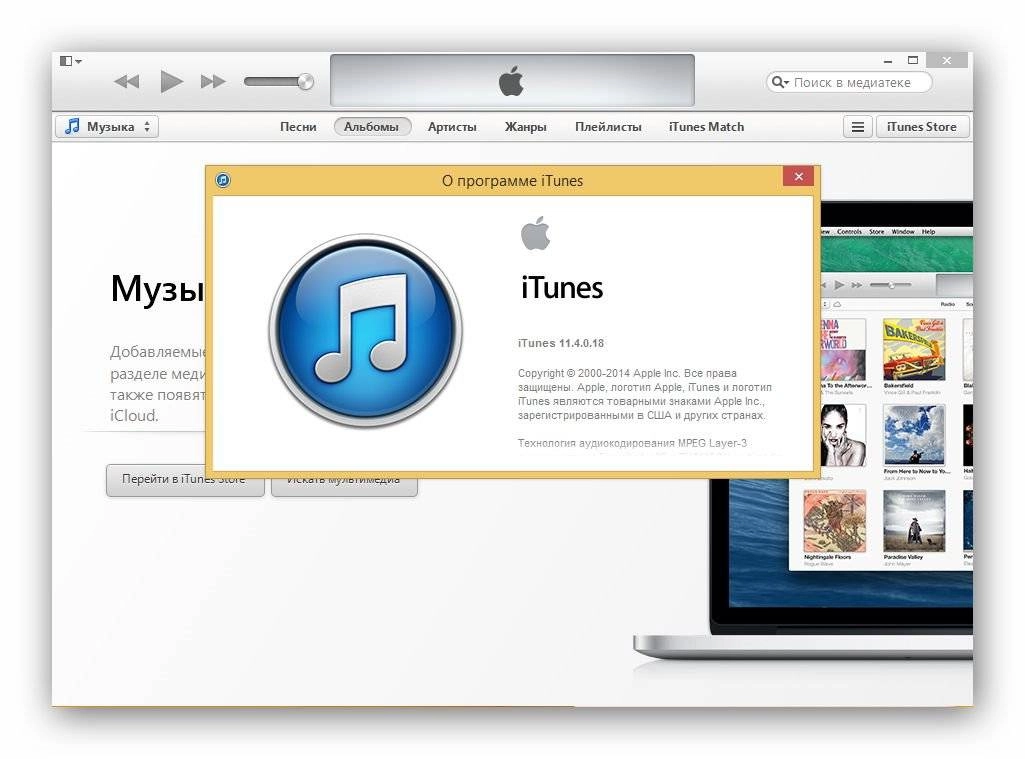
Task: Adjust the volume slider knob
Action: [x=305, y=82]
